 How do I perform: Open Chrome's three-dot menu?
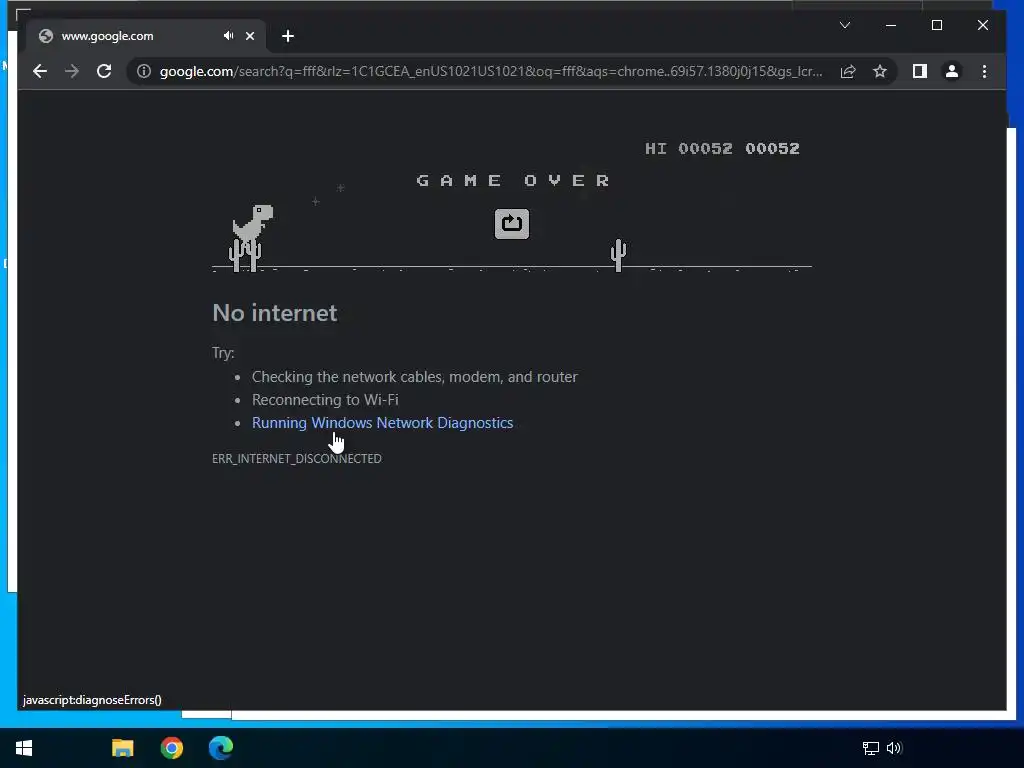984,71
